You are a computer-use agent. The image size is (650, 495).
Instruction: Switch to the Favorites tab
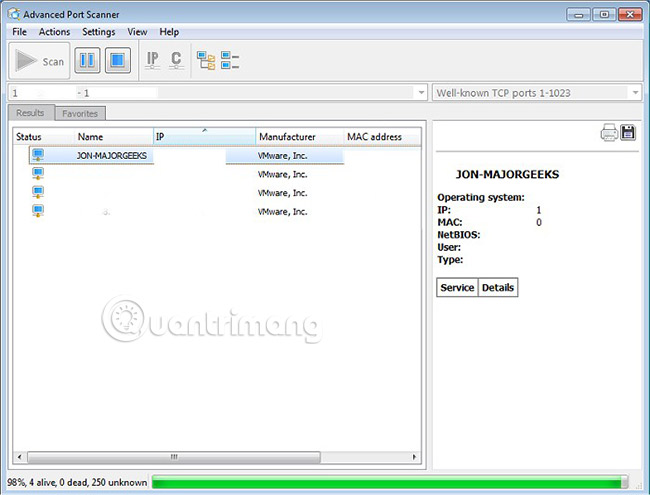[80, 114]
